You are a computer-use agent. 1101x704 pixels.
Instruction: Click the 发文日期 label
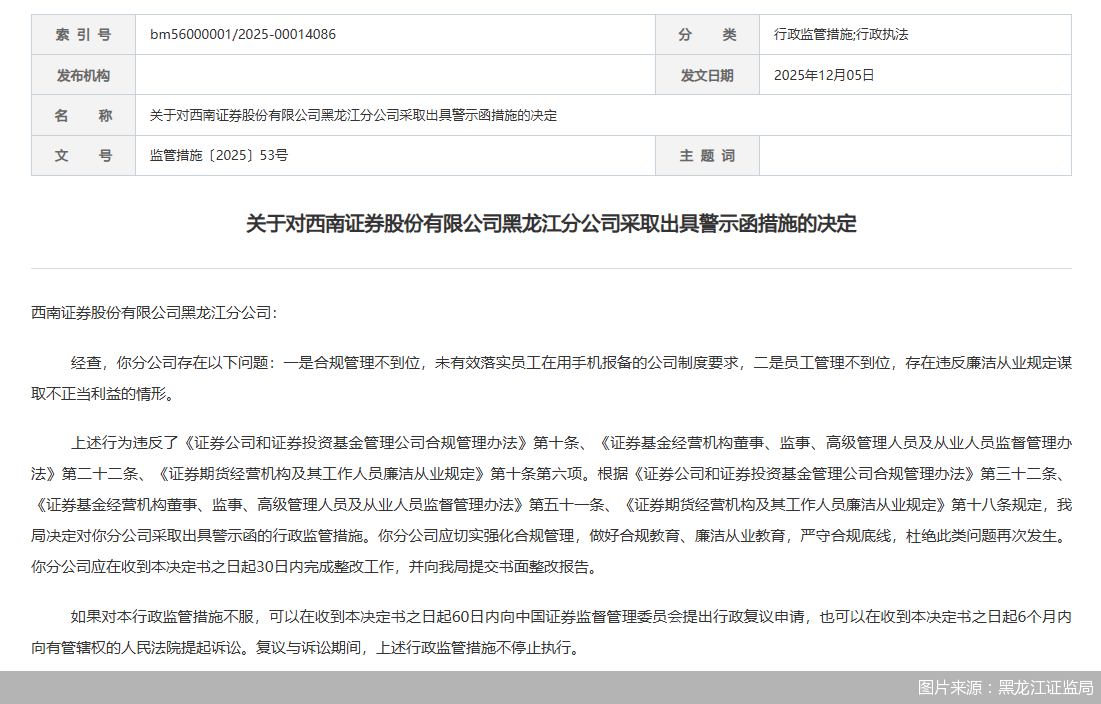point(708,74)
